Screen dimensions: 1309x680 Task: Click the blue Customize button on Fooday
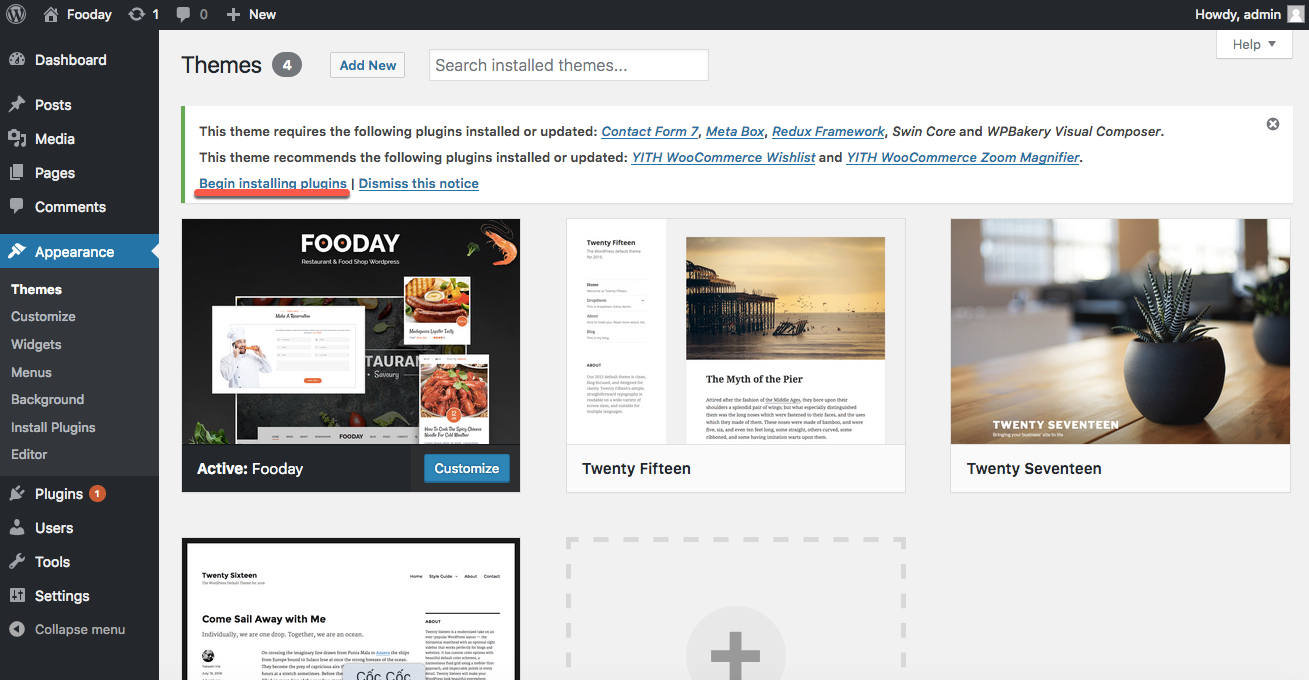point(467,468)
